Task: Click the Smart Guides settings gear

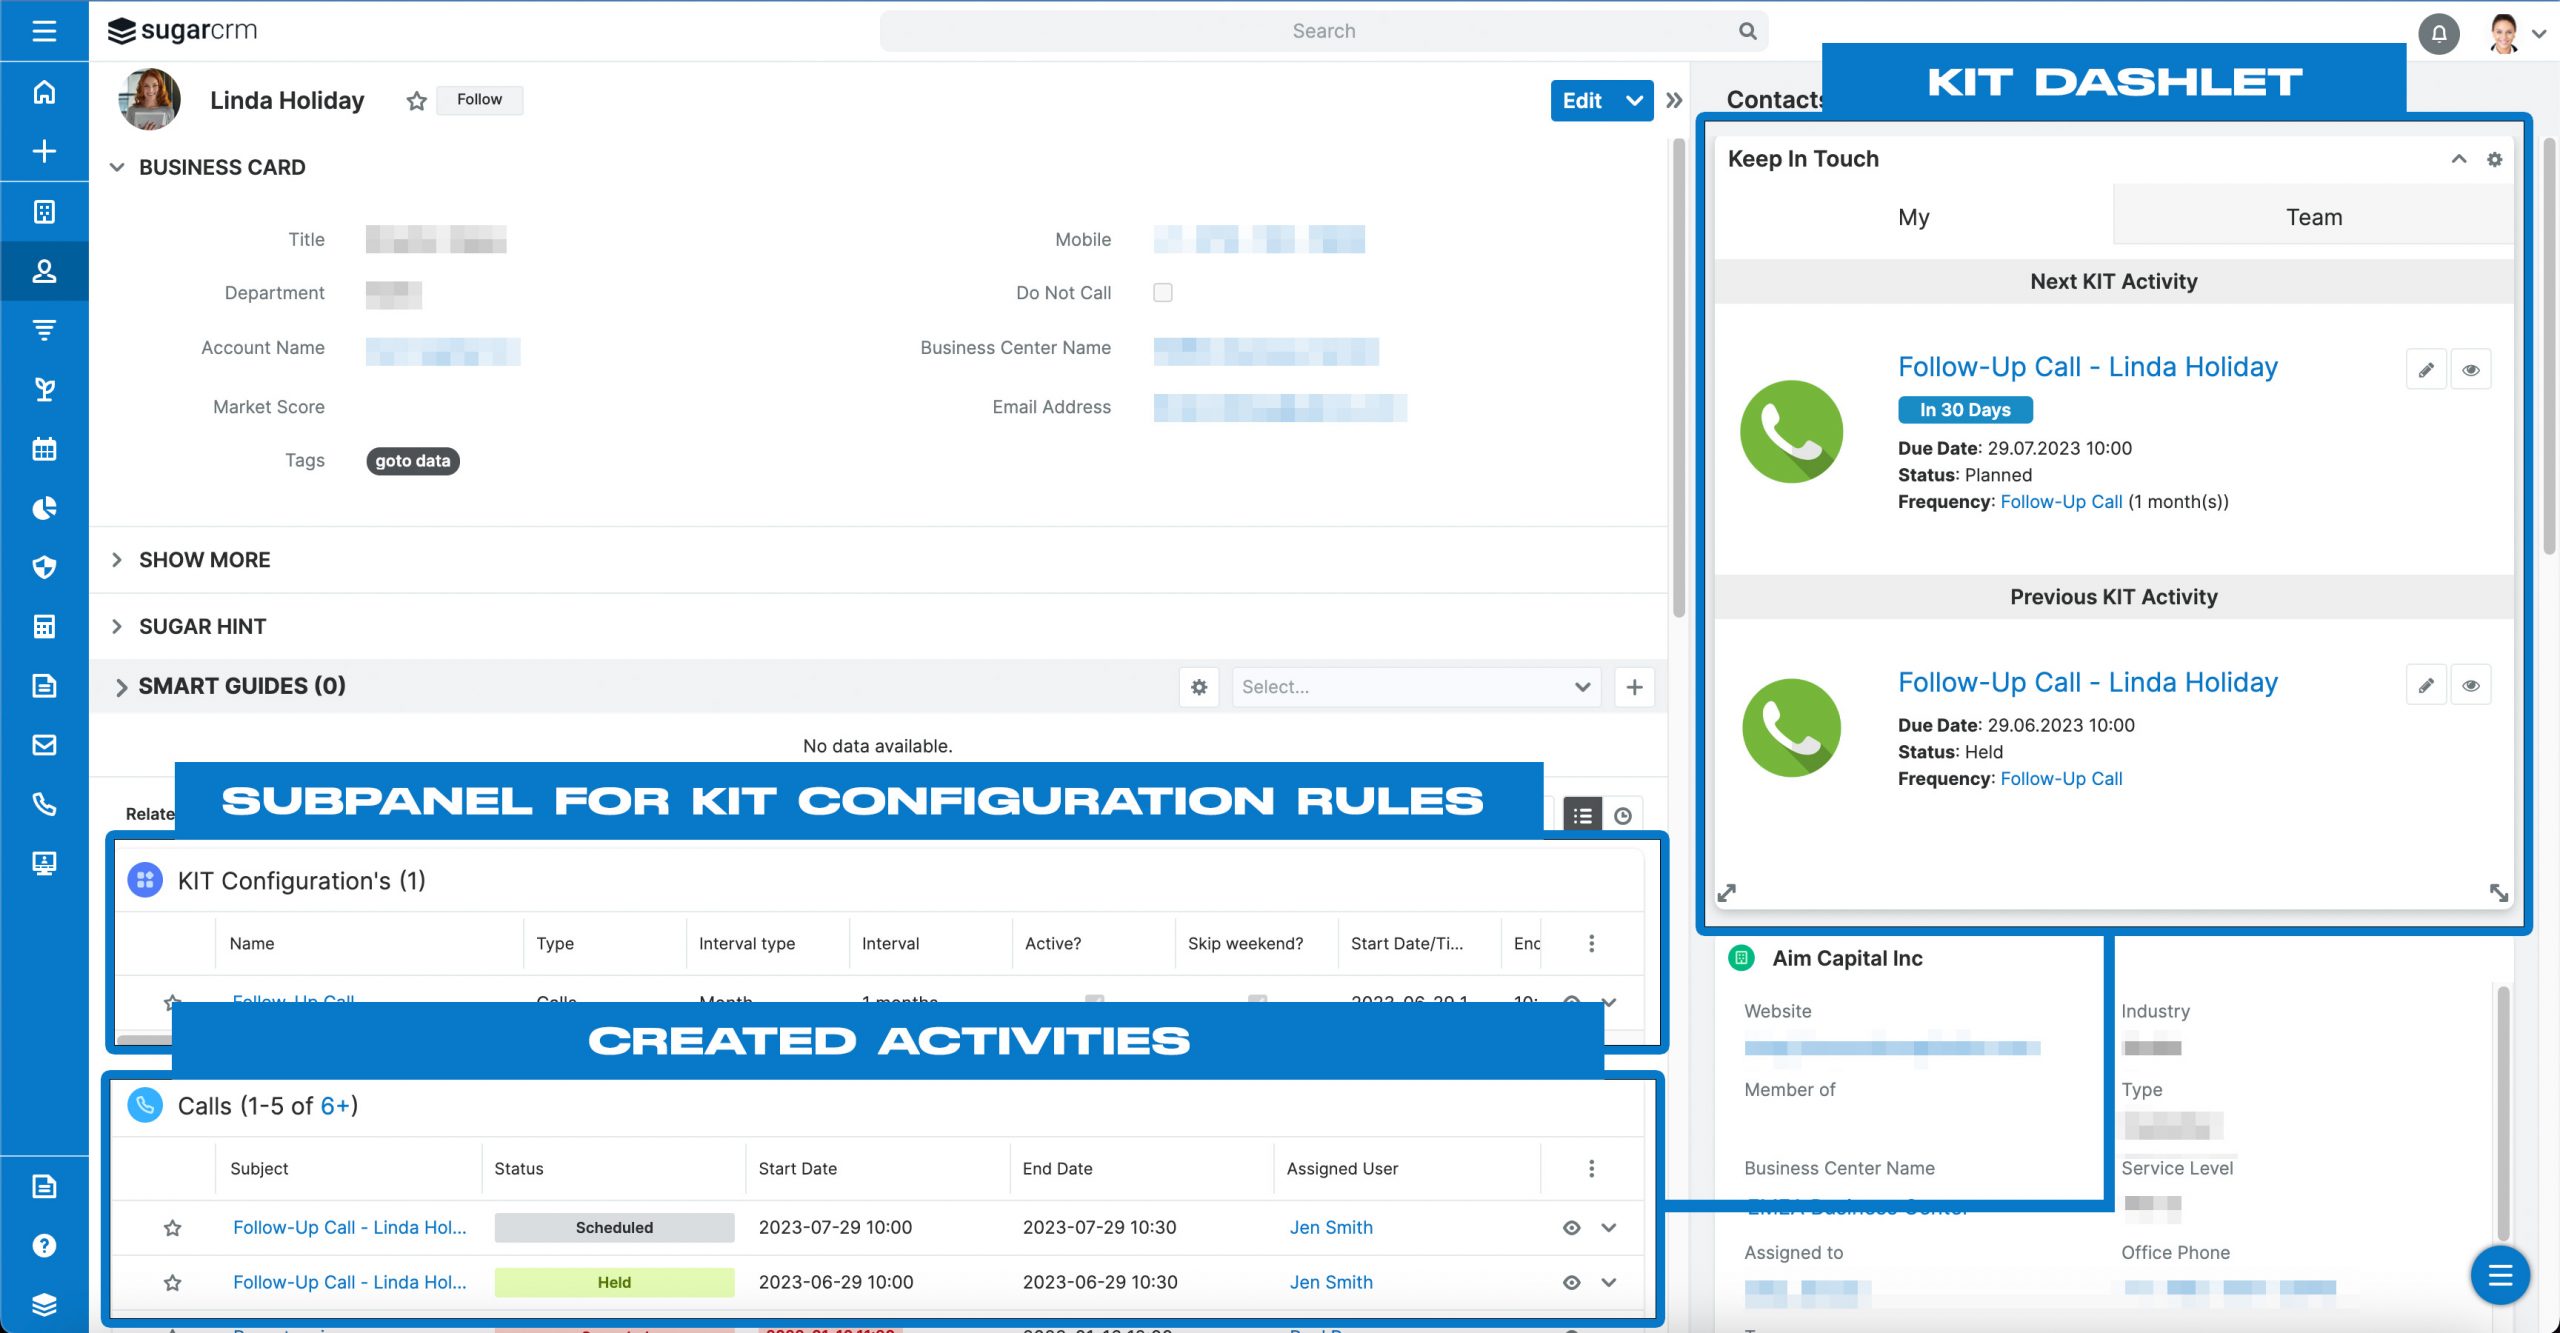Action: coord(1198,687)
